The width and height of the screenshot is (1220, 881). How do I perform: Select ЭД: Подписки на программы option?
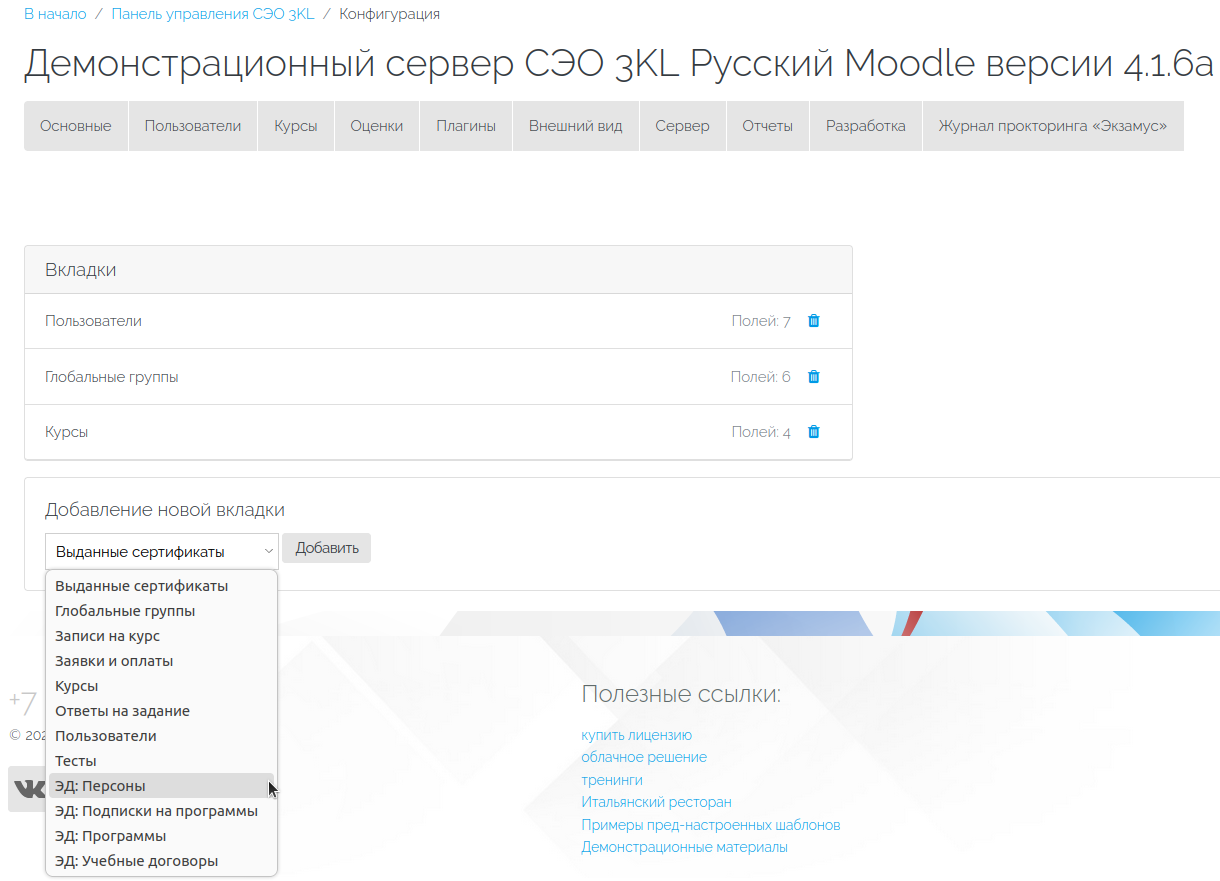coord(161,811)
